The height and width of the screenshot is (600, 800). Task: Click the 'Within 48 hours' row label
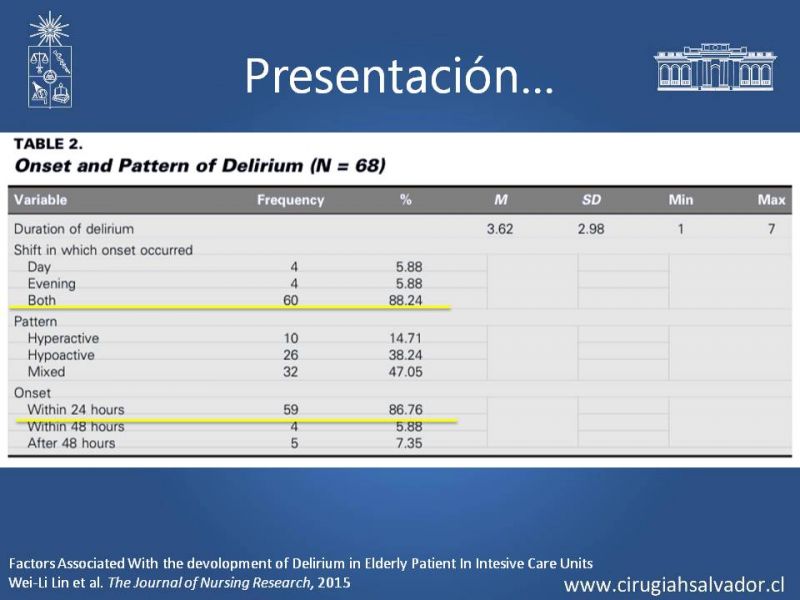[x=76, y=427]
